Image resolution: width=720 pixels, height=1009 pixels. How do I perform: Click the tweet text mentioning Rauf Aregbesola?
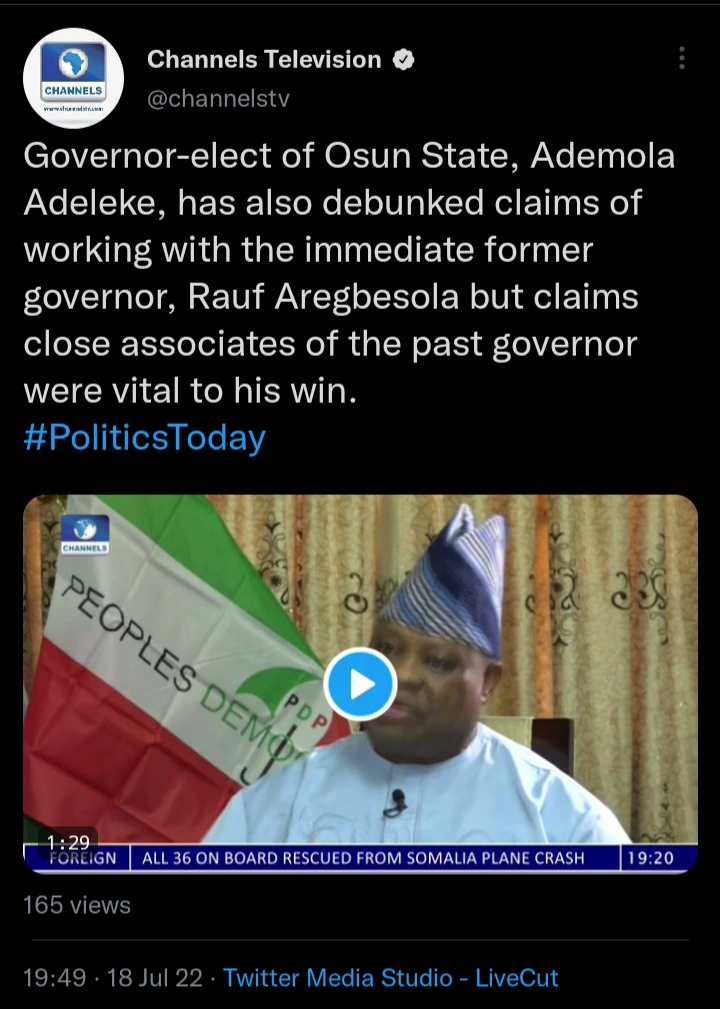point(349,273)
